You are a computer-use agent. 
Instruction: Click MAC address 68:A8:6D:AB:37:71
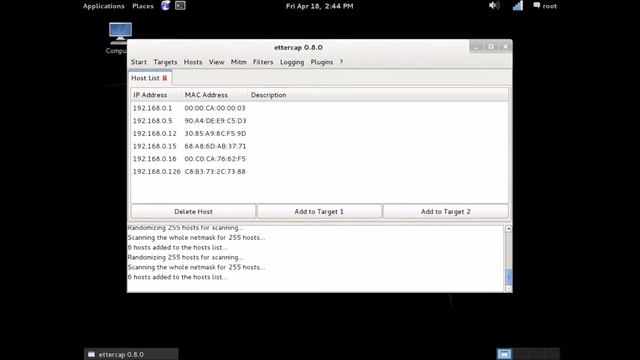click(x=216, y=146)
